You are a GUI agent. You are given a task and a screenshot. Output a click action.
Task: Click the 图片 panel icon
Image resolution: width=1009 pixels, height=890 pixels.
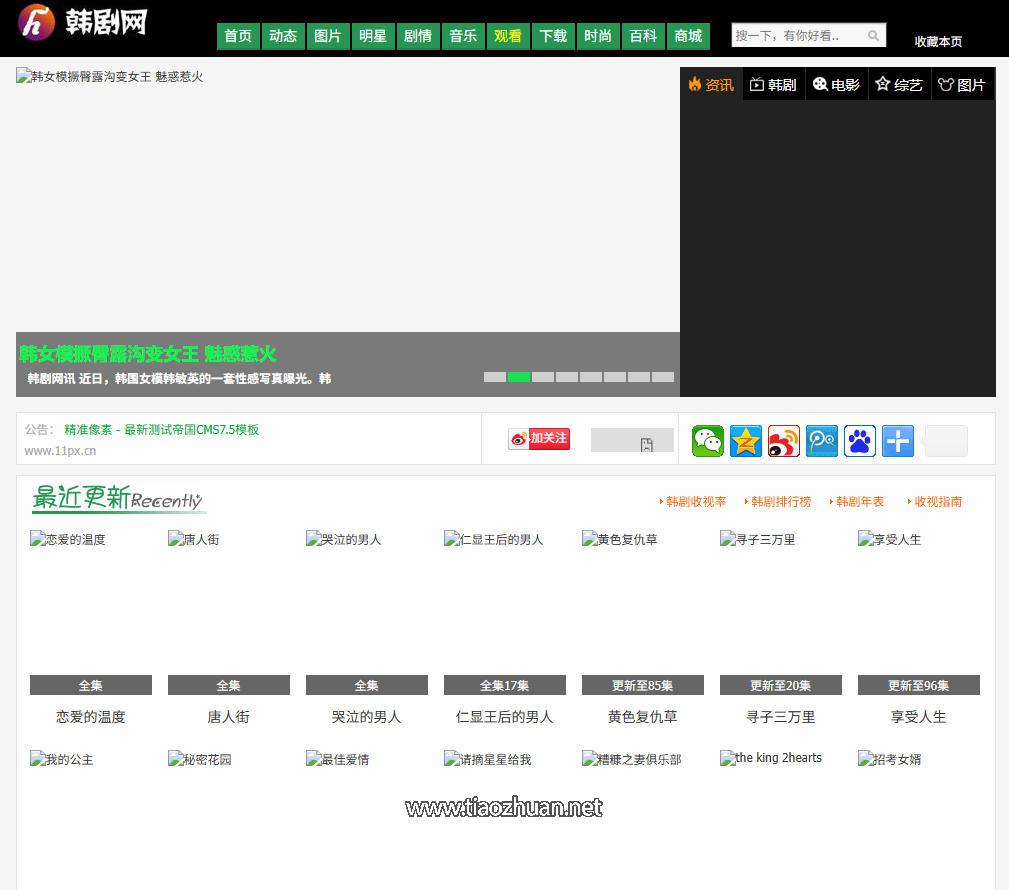click(961, 85)
